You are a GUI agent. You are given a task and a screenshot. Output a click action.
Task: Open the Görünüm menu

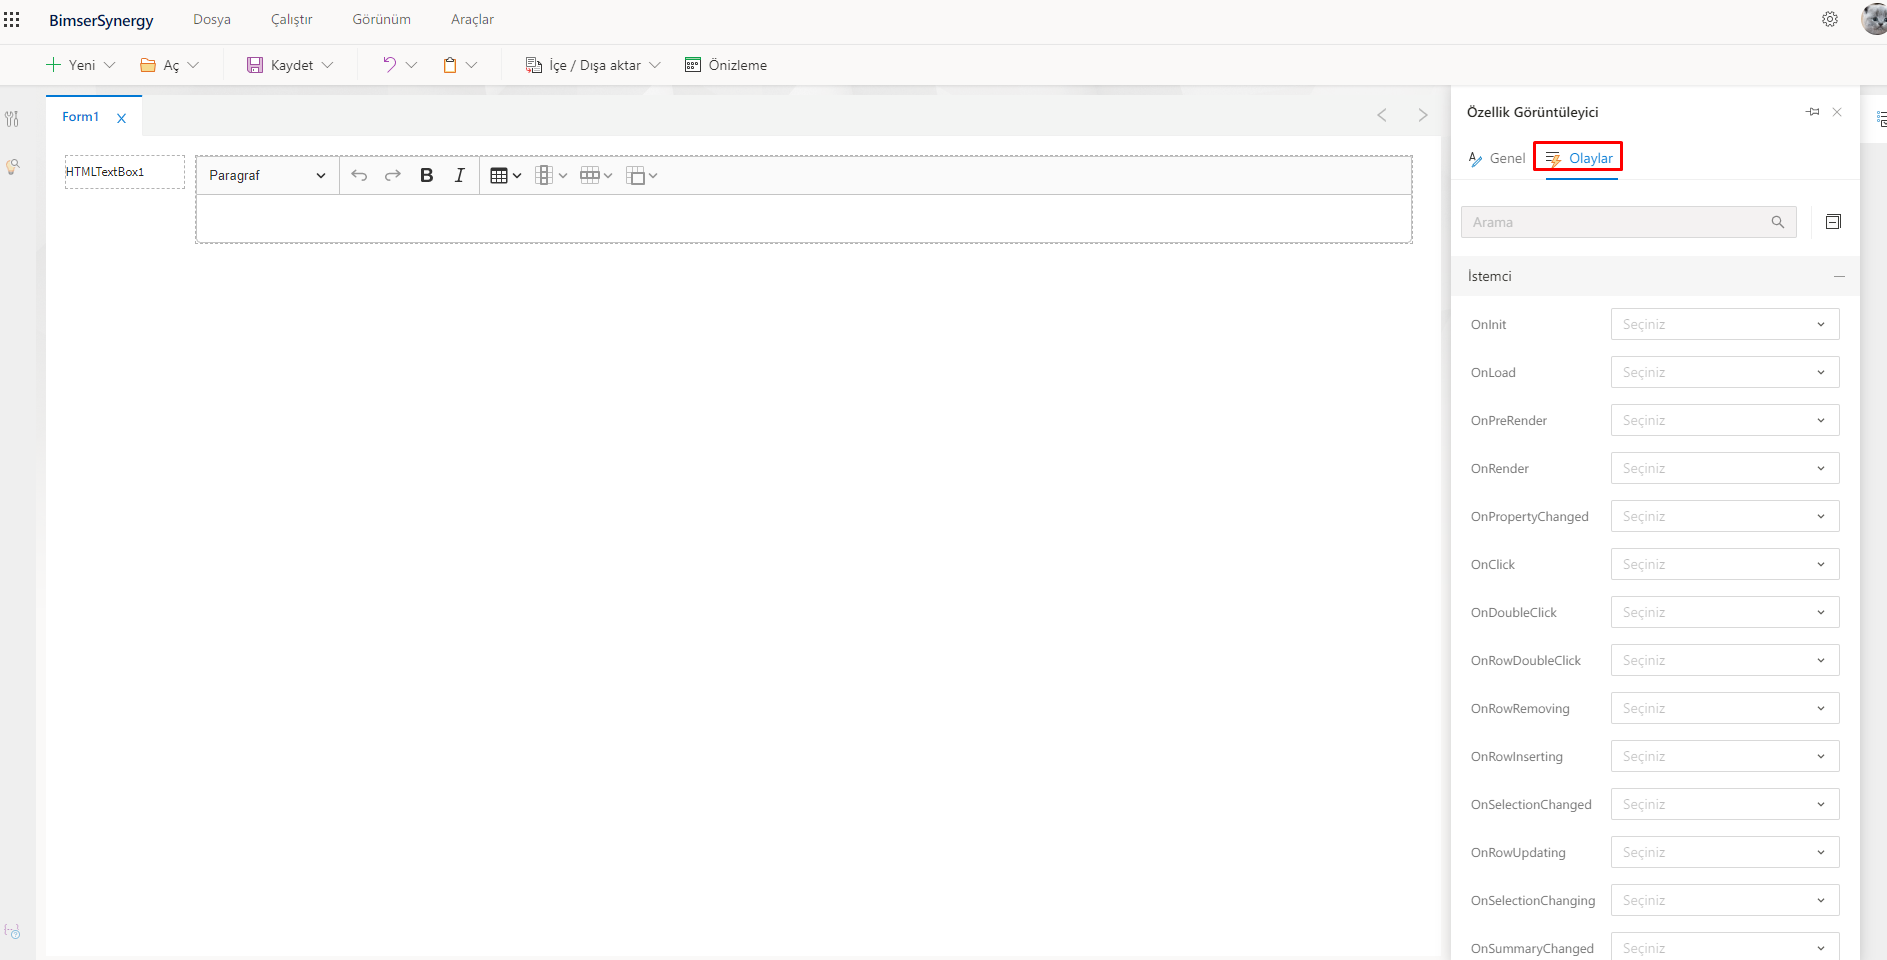click(x=382, y=20)
